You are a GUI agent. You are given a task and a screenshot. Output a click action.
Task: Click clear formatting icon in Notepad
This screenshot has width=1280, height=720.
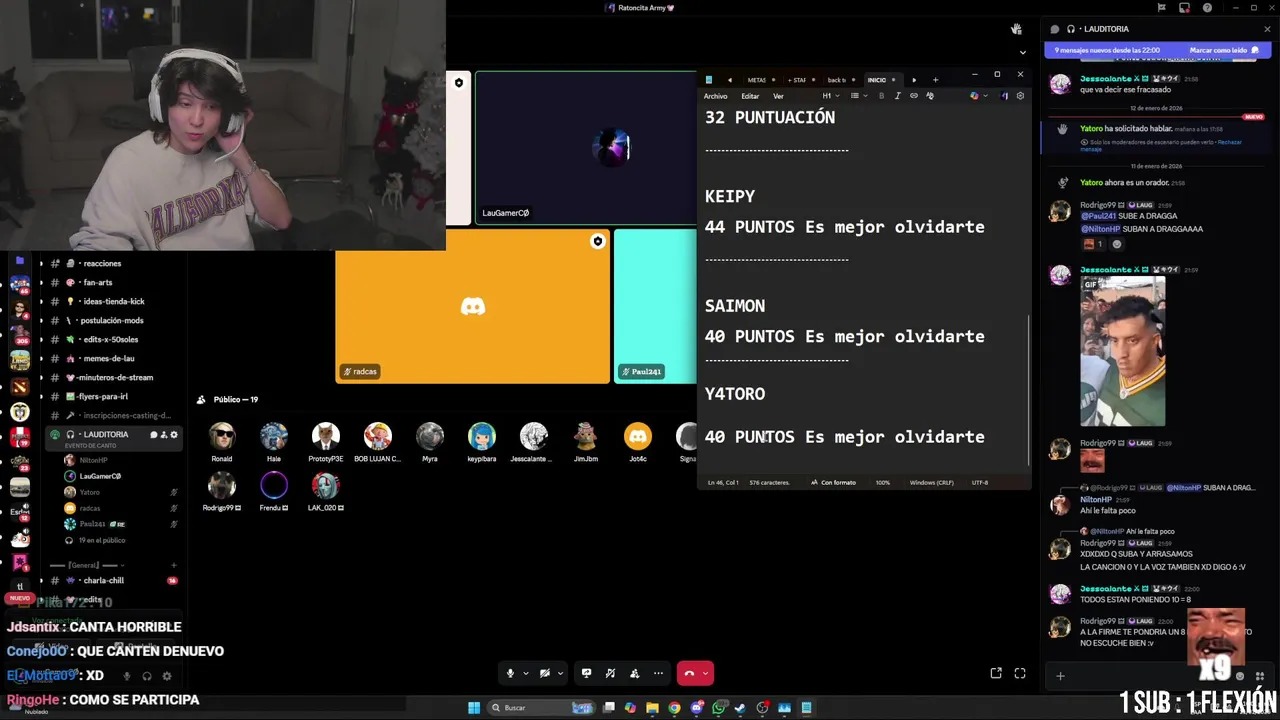tap(929, 96)
